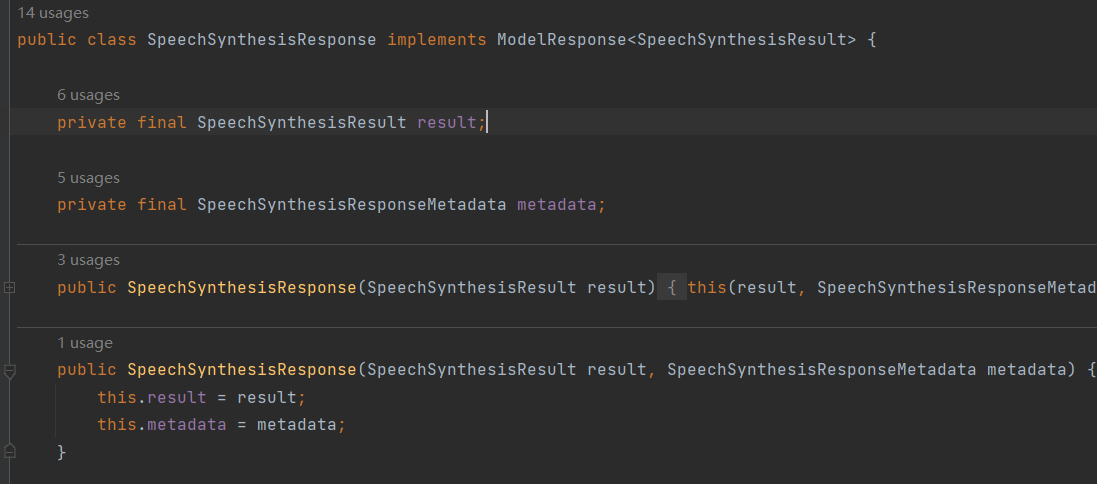Click "this.result" in the assignment line

(x=152, y=398)
